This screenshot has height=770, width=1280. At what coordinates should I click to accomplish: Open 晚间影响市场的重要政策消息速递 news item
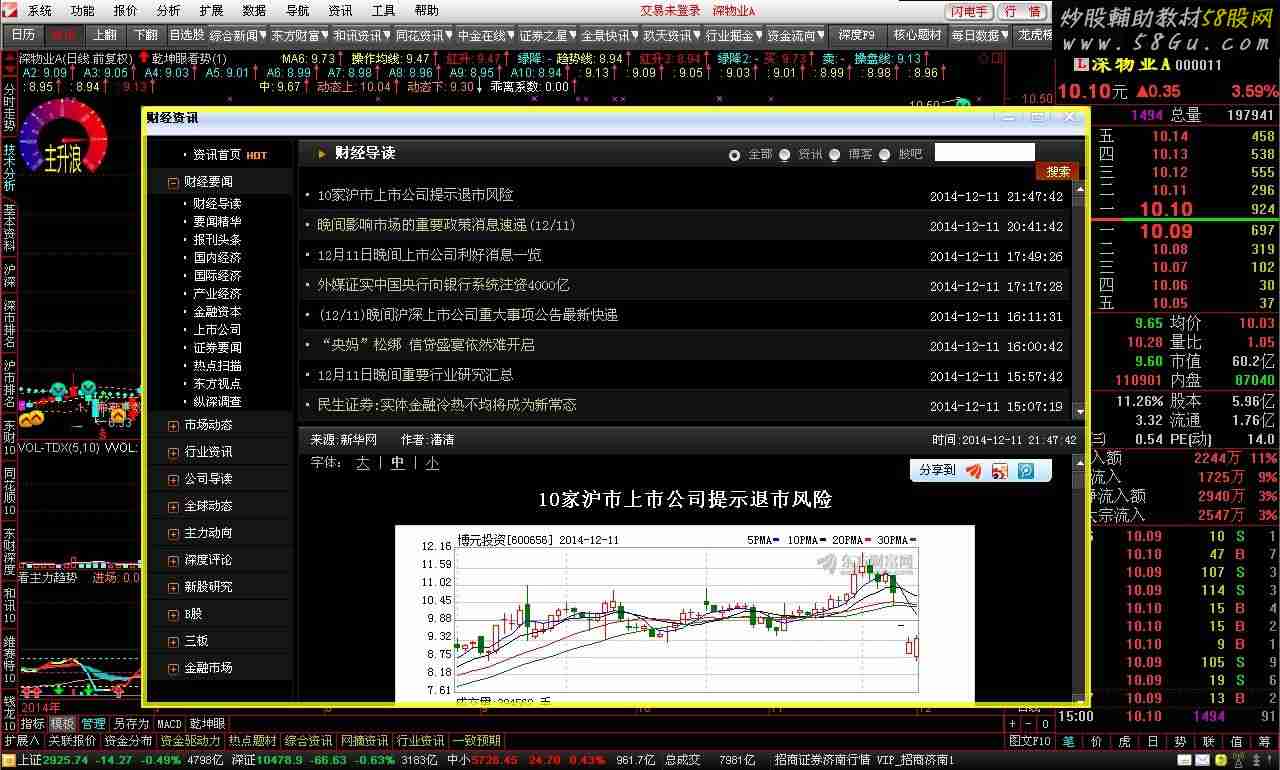447,225
